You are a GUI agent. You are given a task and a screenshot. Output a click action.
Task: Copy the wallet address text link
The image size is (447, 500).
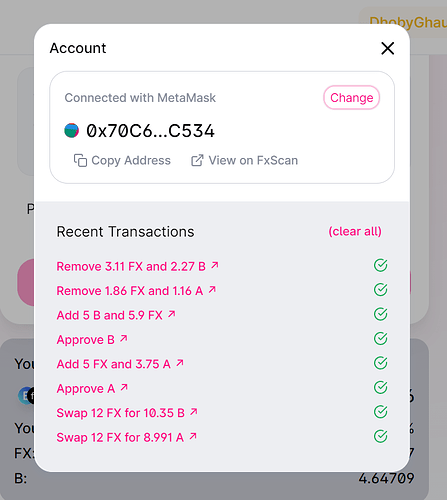coord(122,160)
